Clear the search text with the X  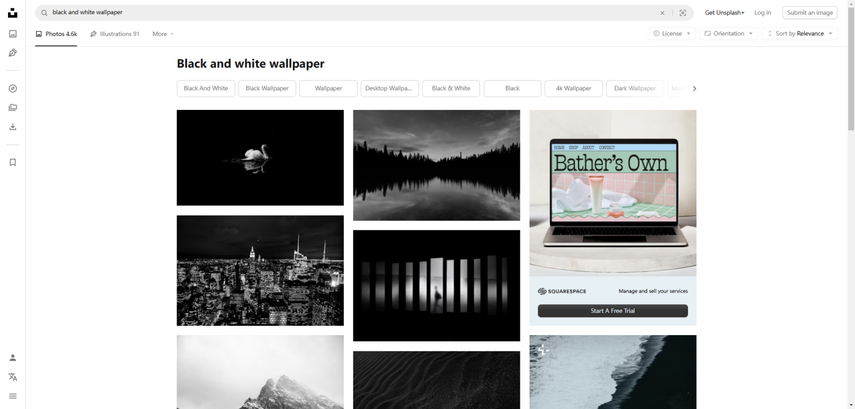click(x=662, y=13)
